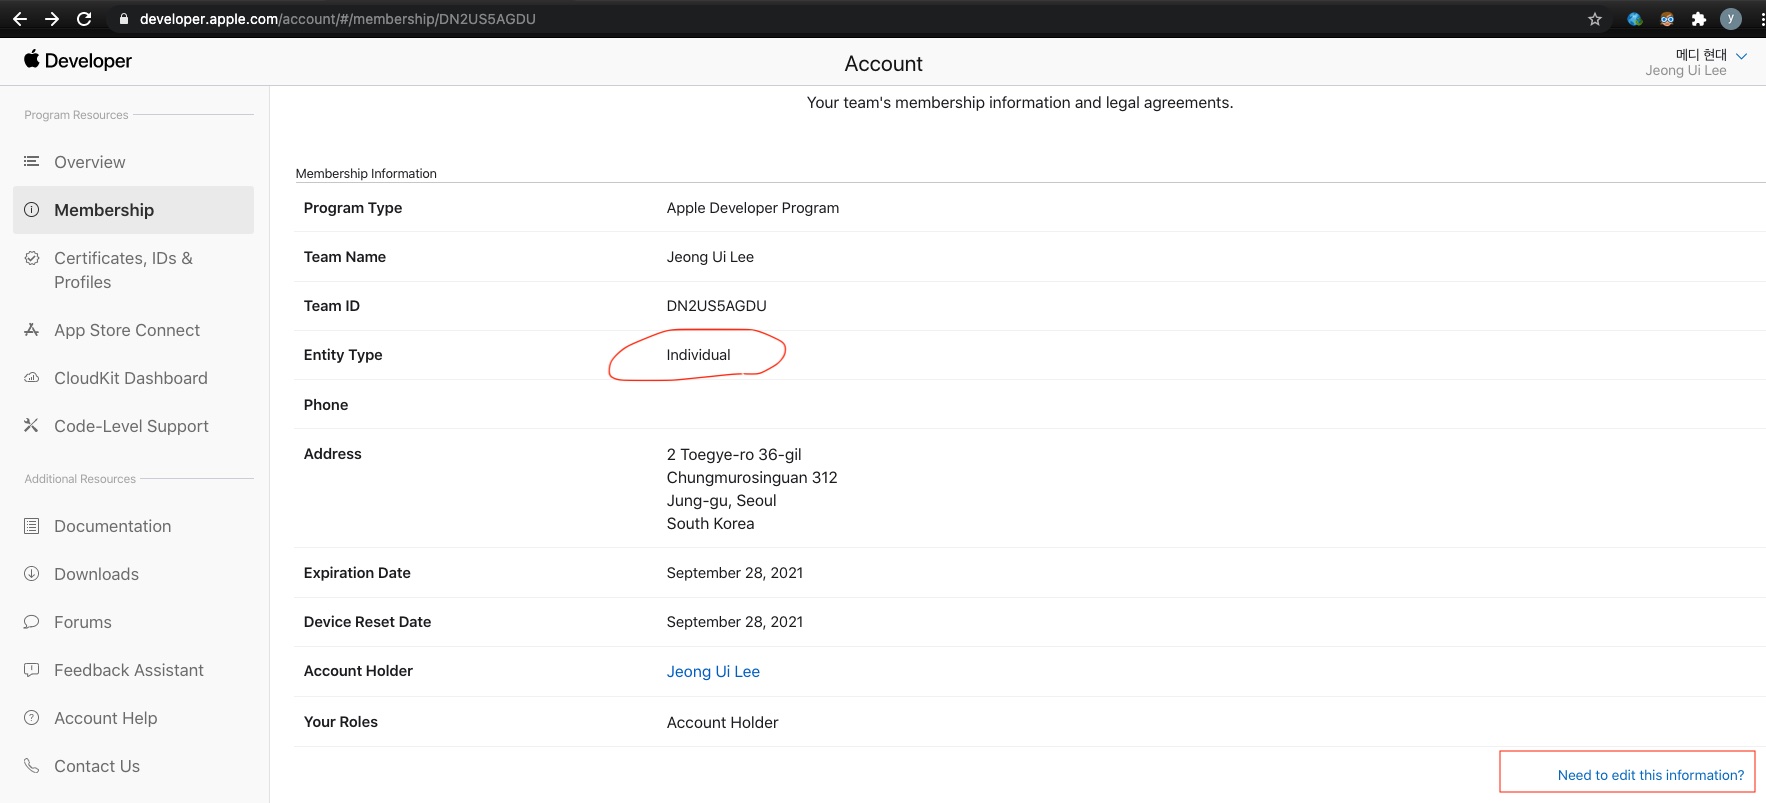Click the 'Apple Developer Program' value
Screen dimensions: 1766x803
point(753,208)
